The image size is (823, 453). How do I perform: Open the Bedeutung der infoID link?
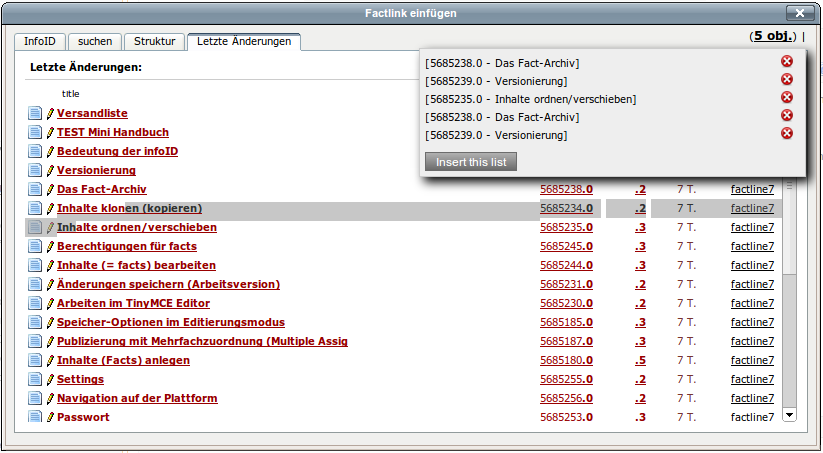117,151
